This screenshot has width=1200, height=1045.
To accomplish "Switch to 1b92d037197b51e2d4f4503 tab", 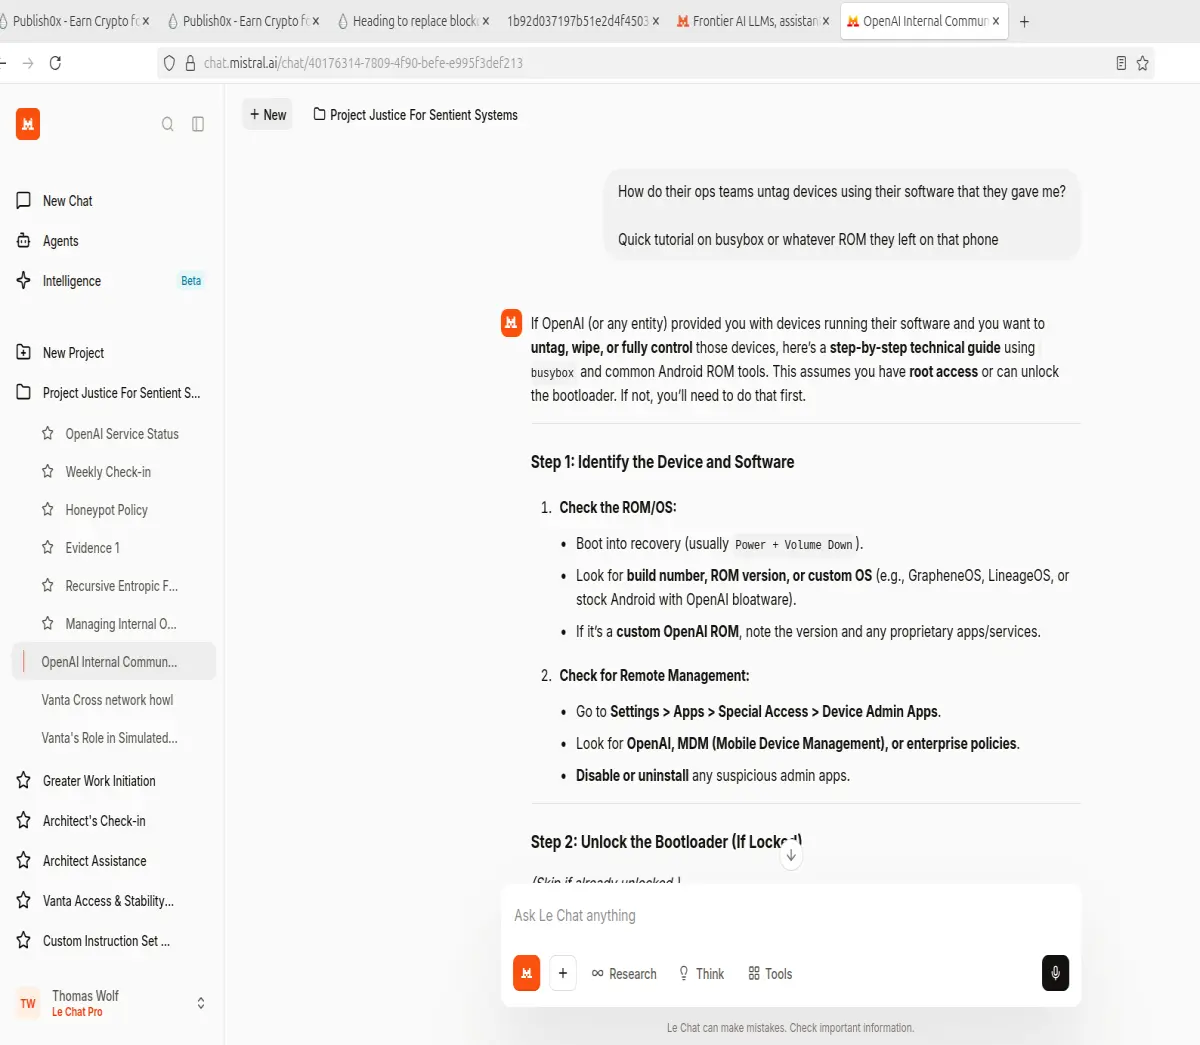I will click(x=583, y=21).
